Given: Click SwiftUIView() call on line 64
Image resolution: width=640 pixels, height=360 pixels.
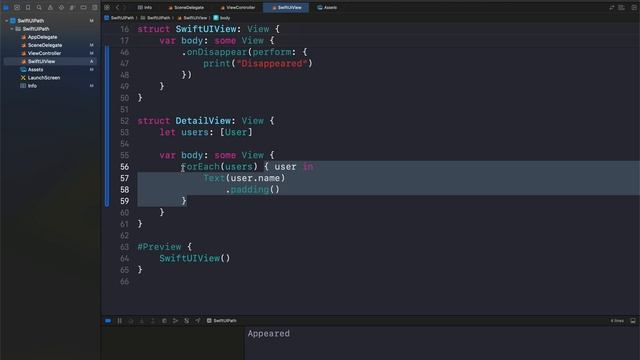Looking at the screenshot, I should click(195, 258).
